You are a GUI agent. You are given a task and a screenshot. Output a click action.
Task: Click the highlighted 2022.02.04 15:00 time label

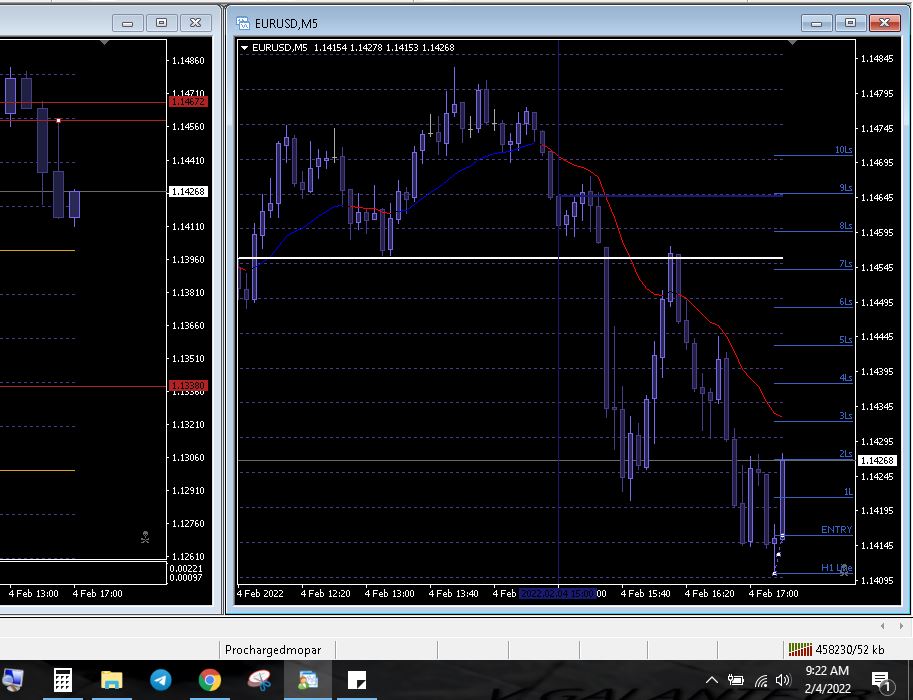[557, 593]
